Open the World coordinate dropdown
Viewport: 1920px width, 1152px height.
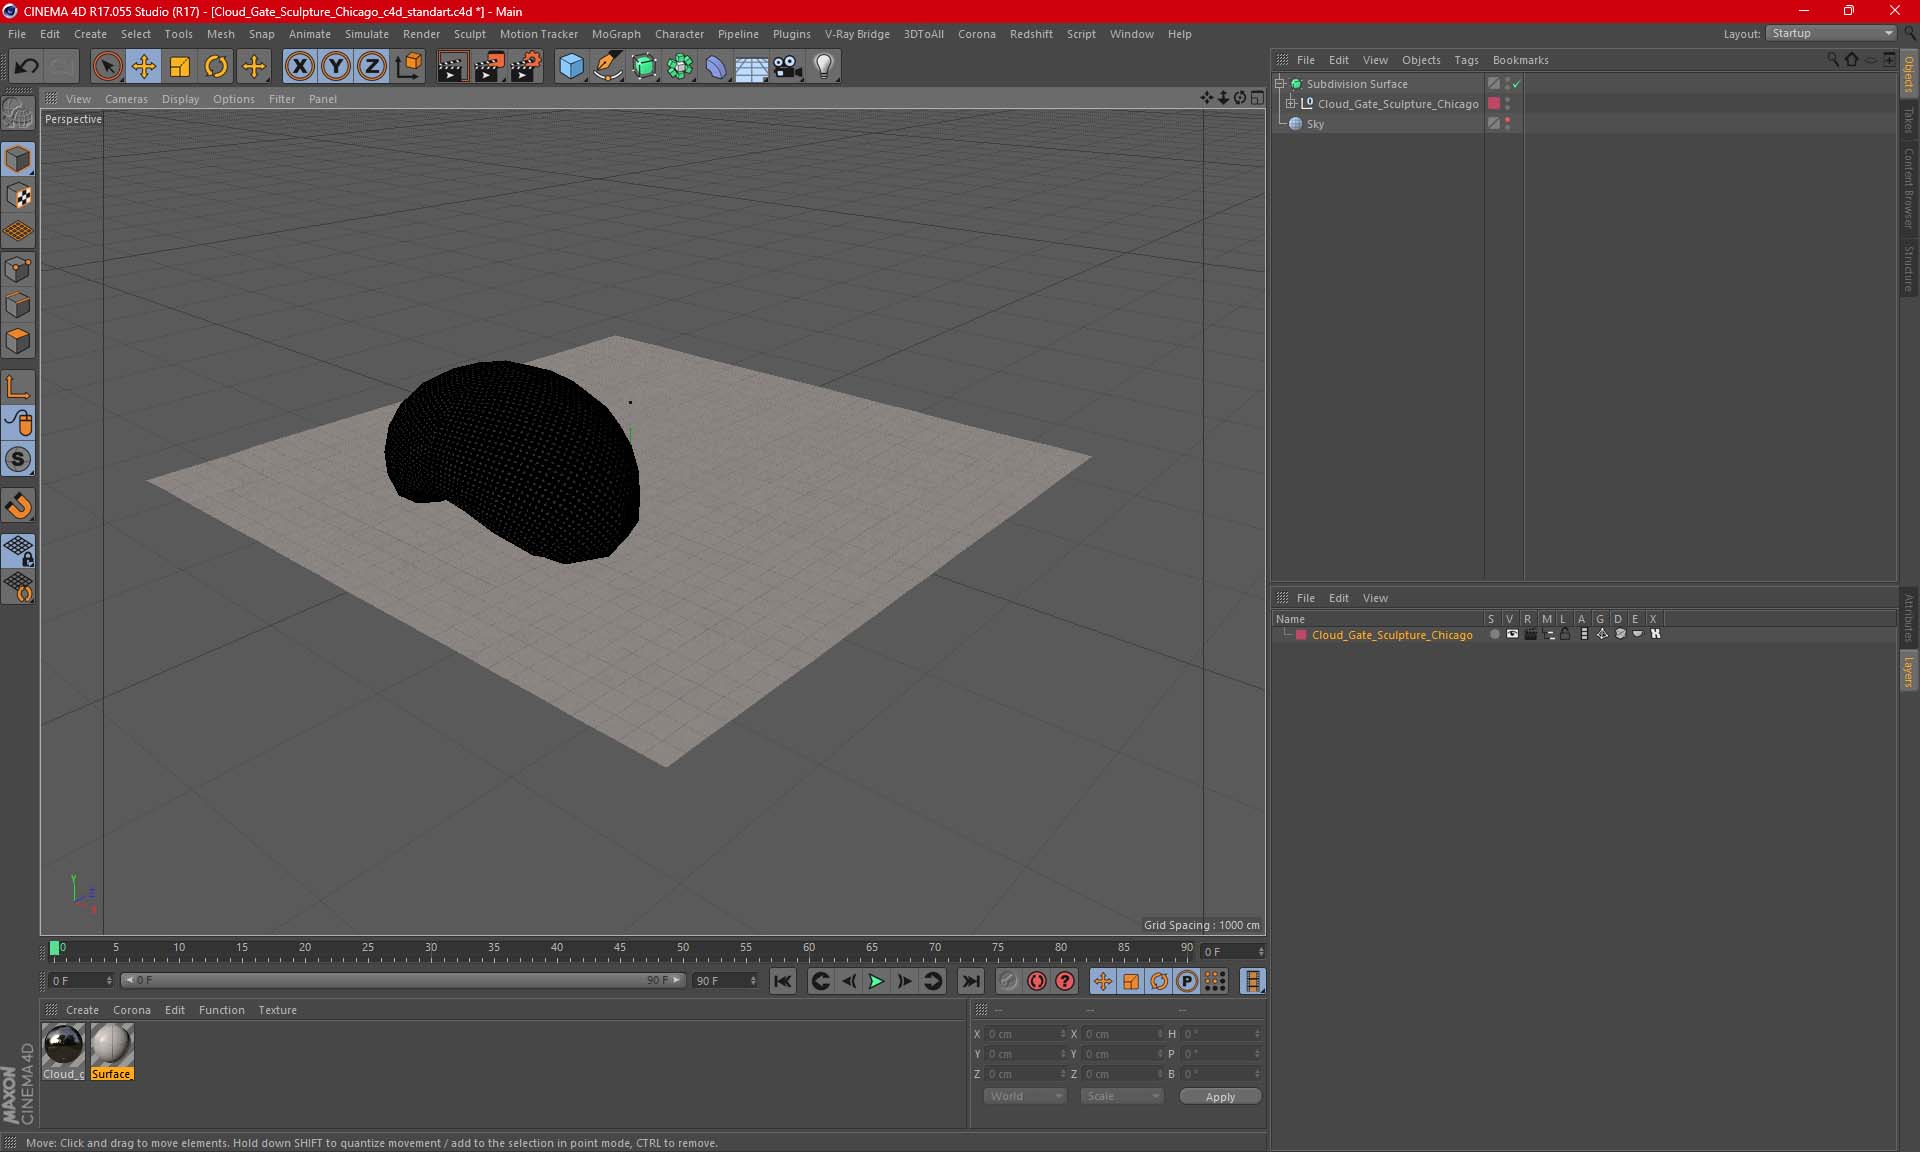(1025, 1096)
